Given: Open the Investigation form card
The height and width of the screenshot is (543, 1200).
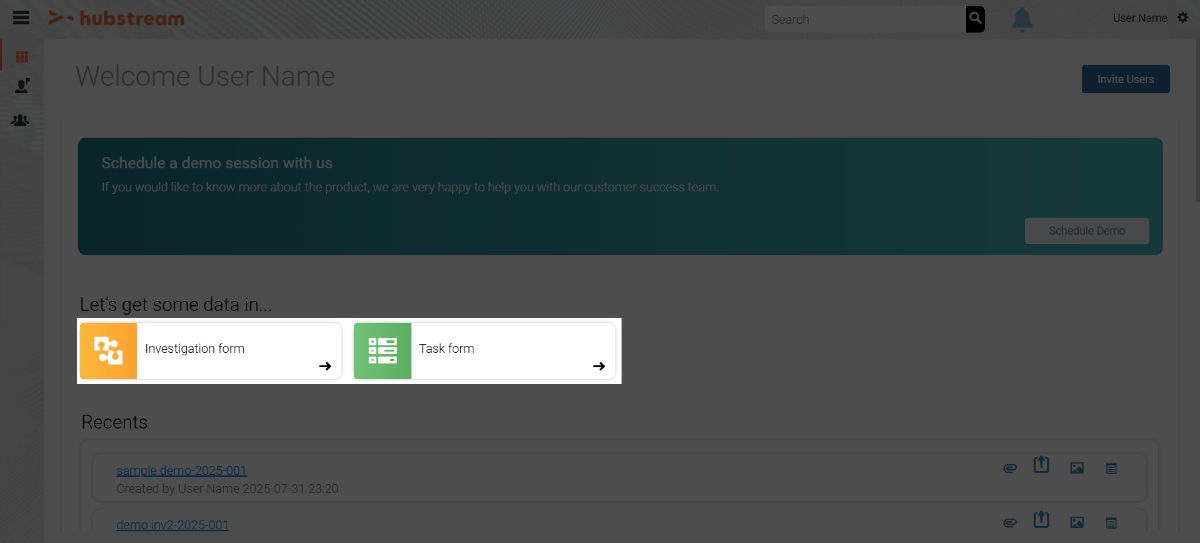Looking at the screenshot, I should pyautogui.click(x=211, y=351).
